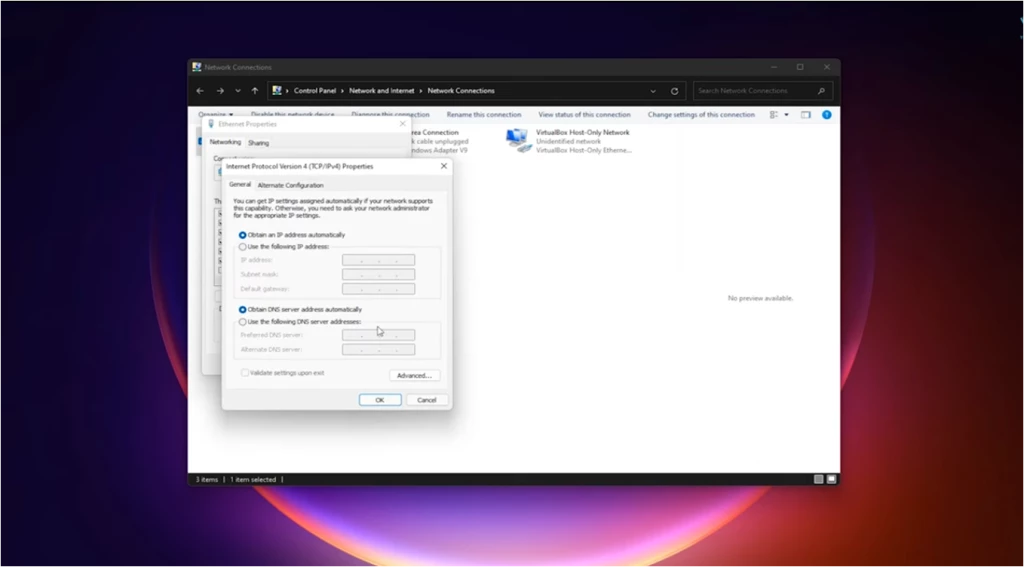The image size is (1024, 567).
Task: Click Network Connections breadcrumb
Action: tap(461, 91)
